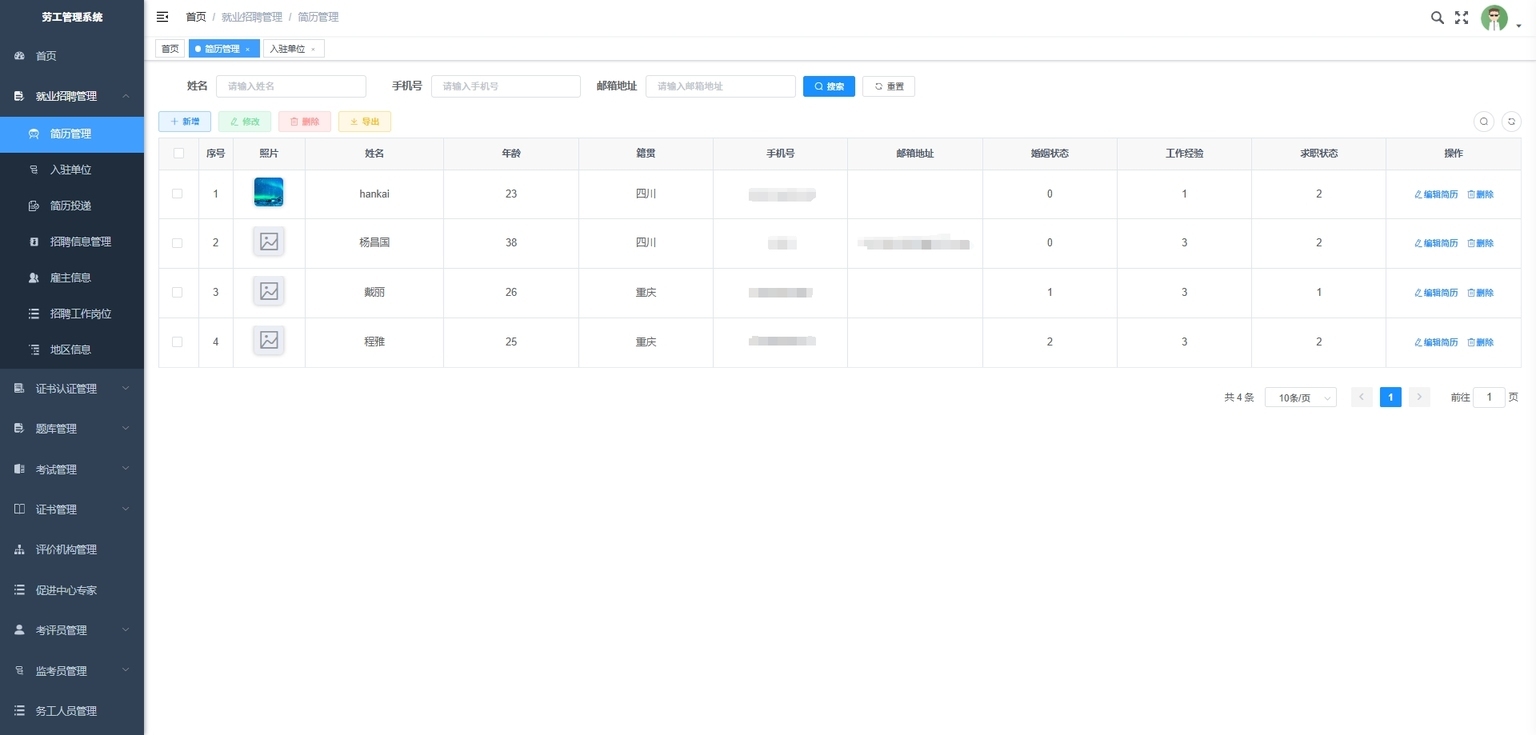Edit resume for hankai

[1436, 194]
